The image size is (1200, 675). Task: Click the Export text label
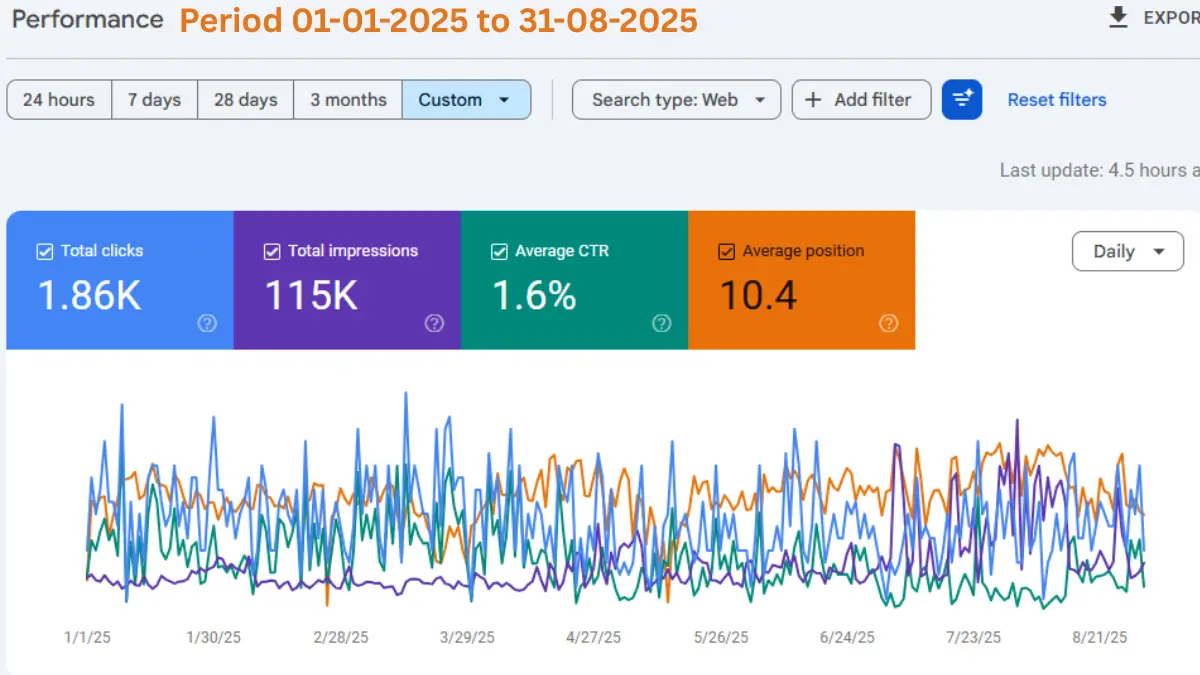pyautogui.click(x=1171, y=18)
